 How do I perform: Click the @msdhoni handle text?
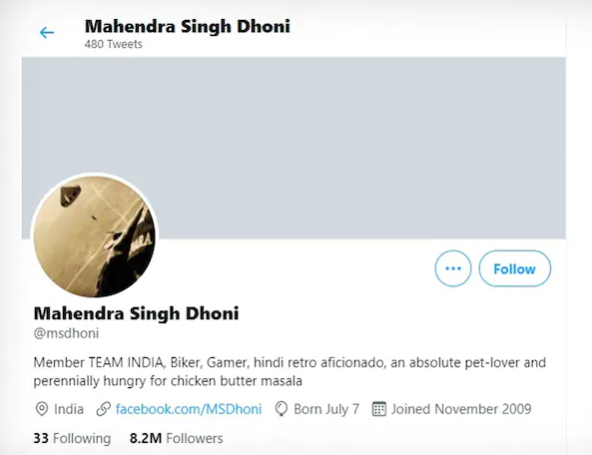click(66, 333)
